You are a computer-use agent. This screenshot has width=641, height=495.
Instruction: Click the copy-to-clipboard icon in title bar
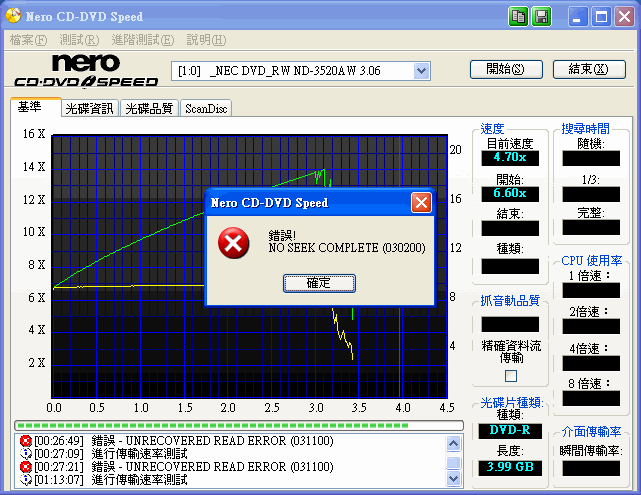519,17
